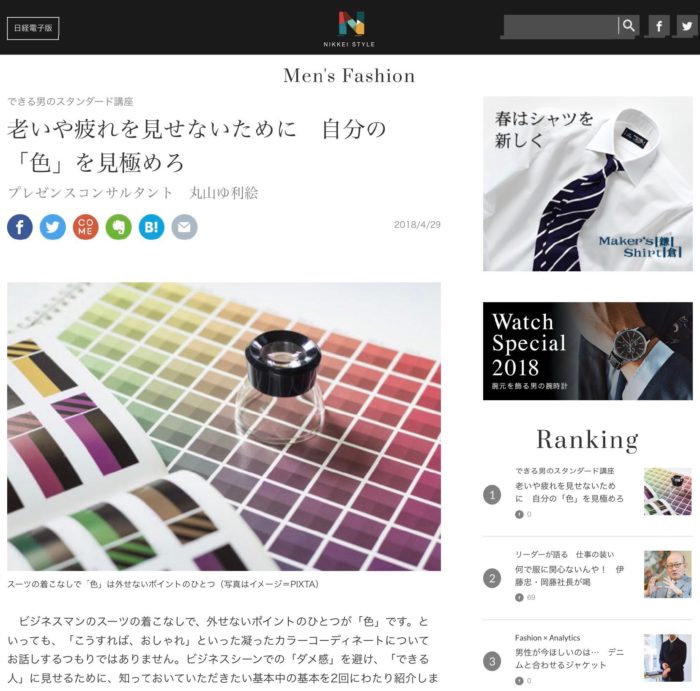Viewport: 700px width, 691px height.
Task: Save article with green Evernote icon
Action: pos(119,227)
